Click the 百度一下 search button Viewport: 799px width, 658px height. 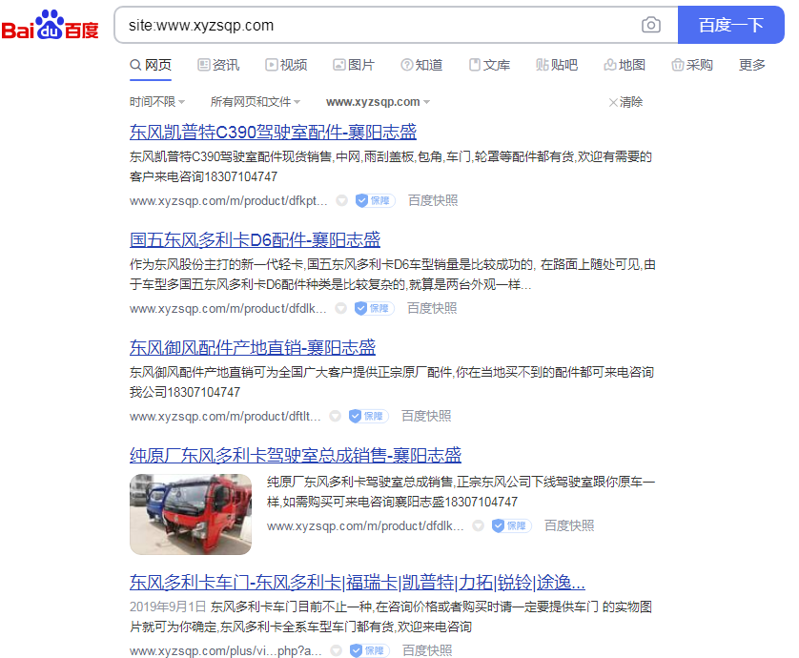point(731,25)
